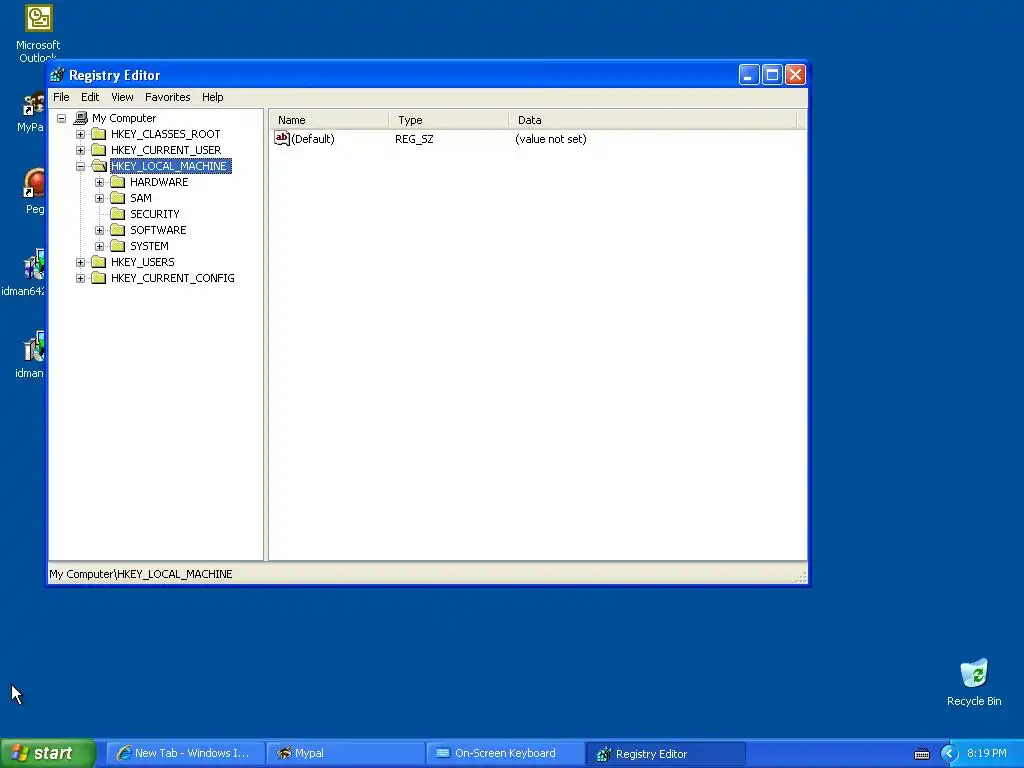Viewport: 1024px width, 768px height.
Task: Open the Help menu
Action: [212, 97]
